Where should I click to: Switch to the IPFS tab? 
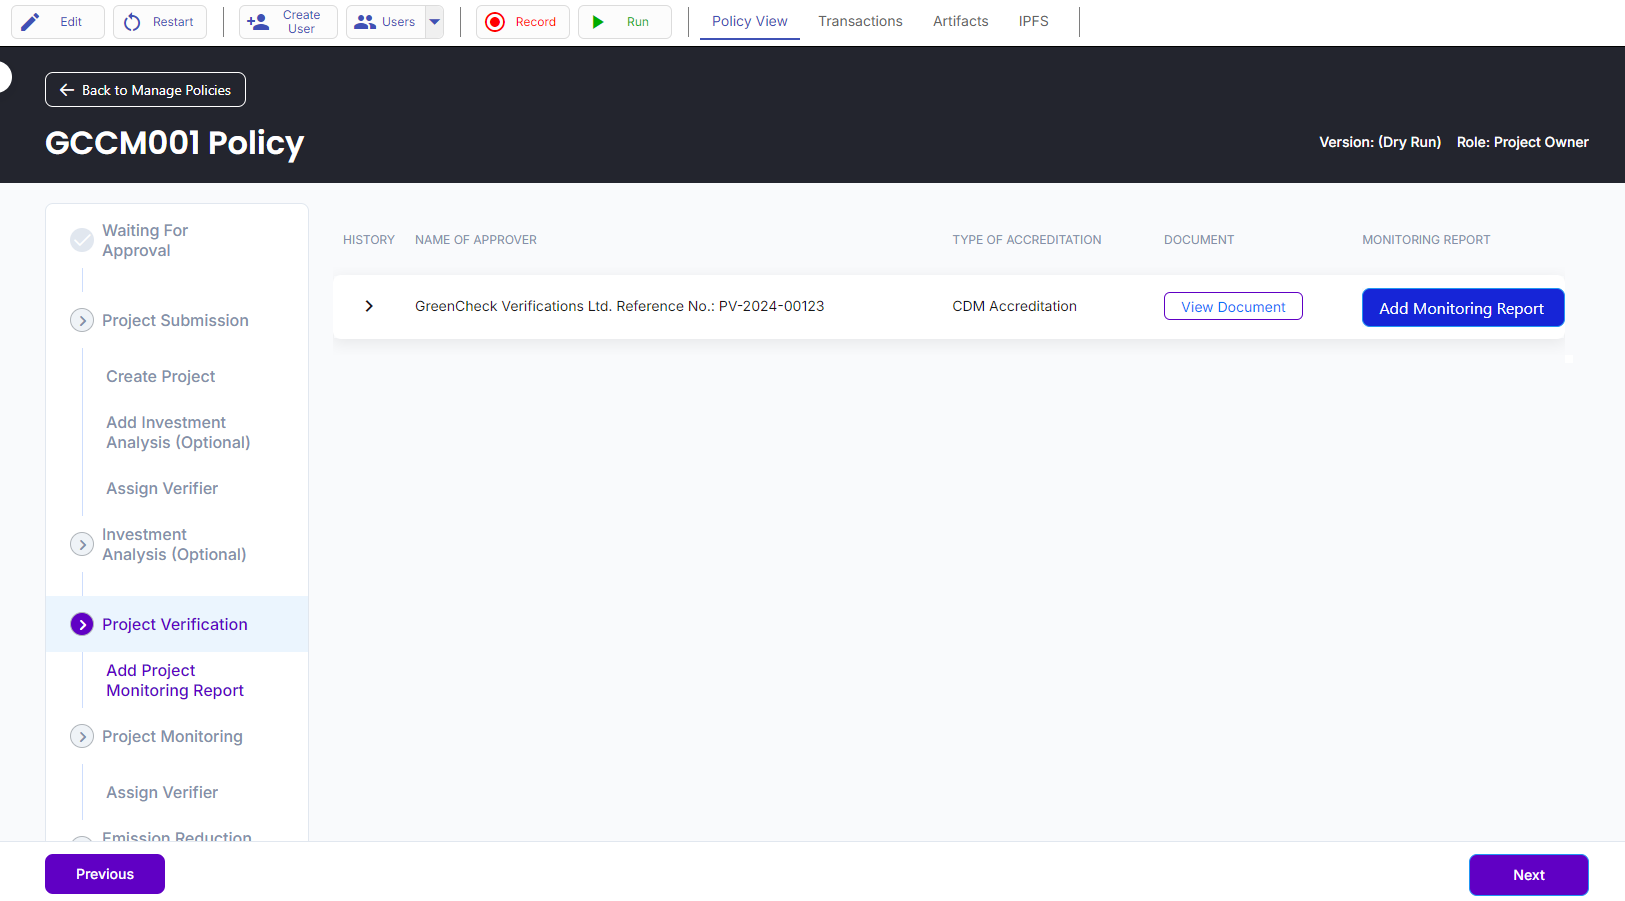[1033, 21]
